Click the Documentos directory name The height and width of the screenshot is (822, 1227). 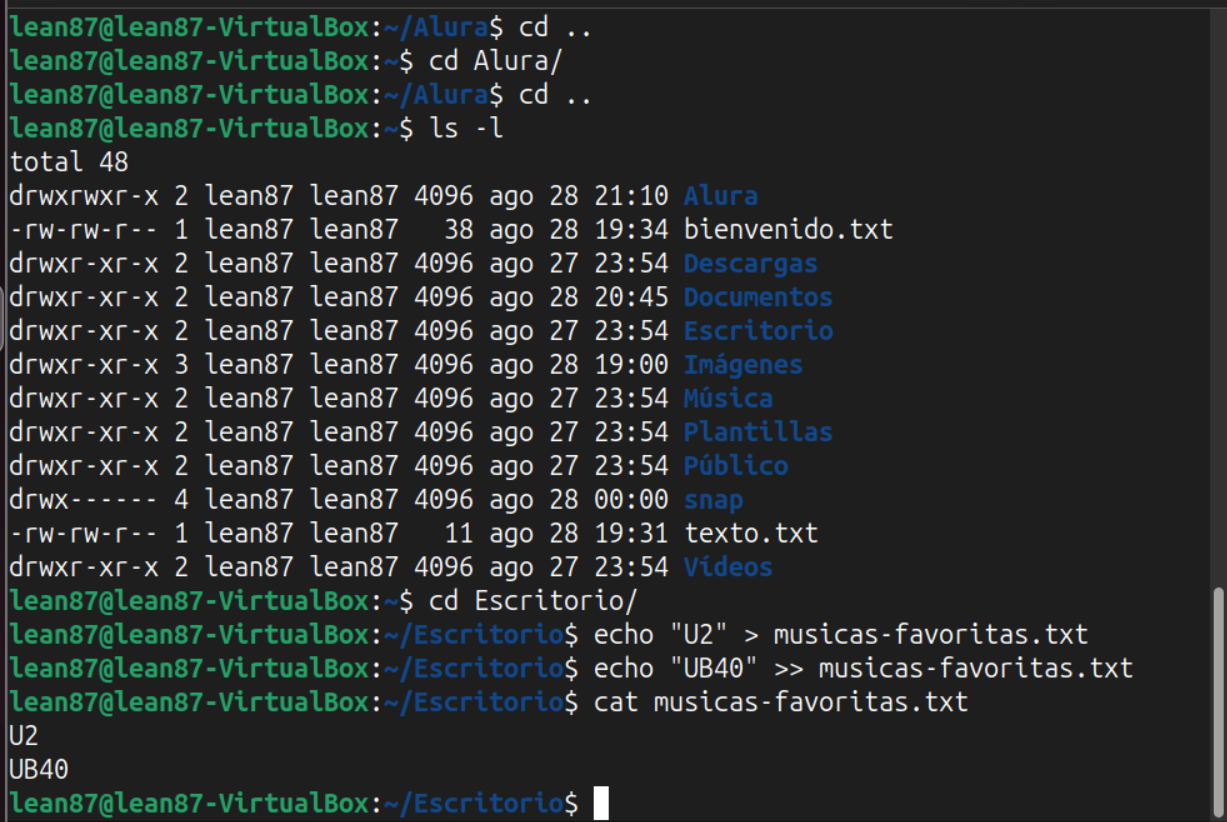[x=758, y=297]
